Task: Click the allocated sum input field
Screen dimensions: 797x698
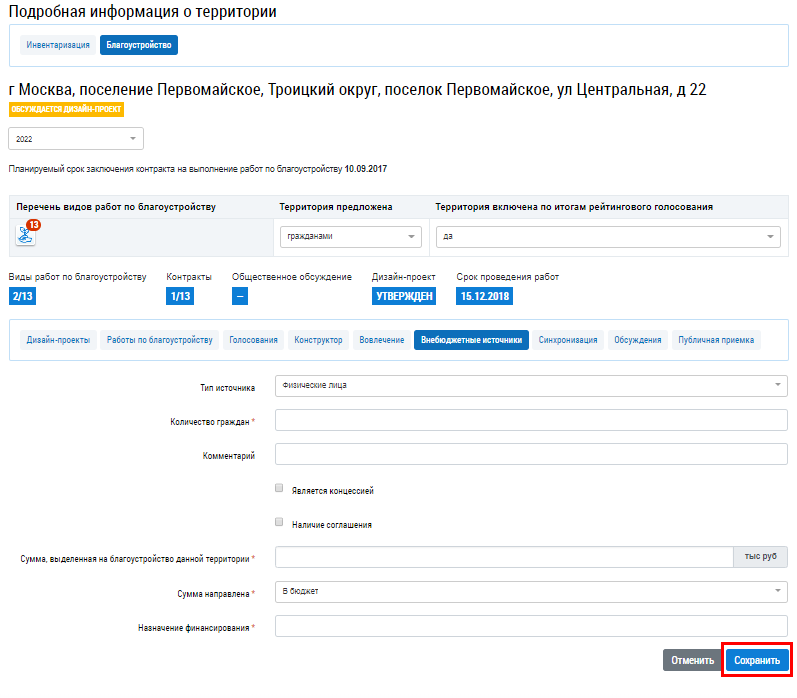Action: point(504,557)
